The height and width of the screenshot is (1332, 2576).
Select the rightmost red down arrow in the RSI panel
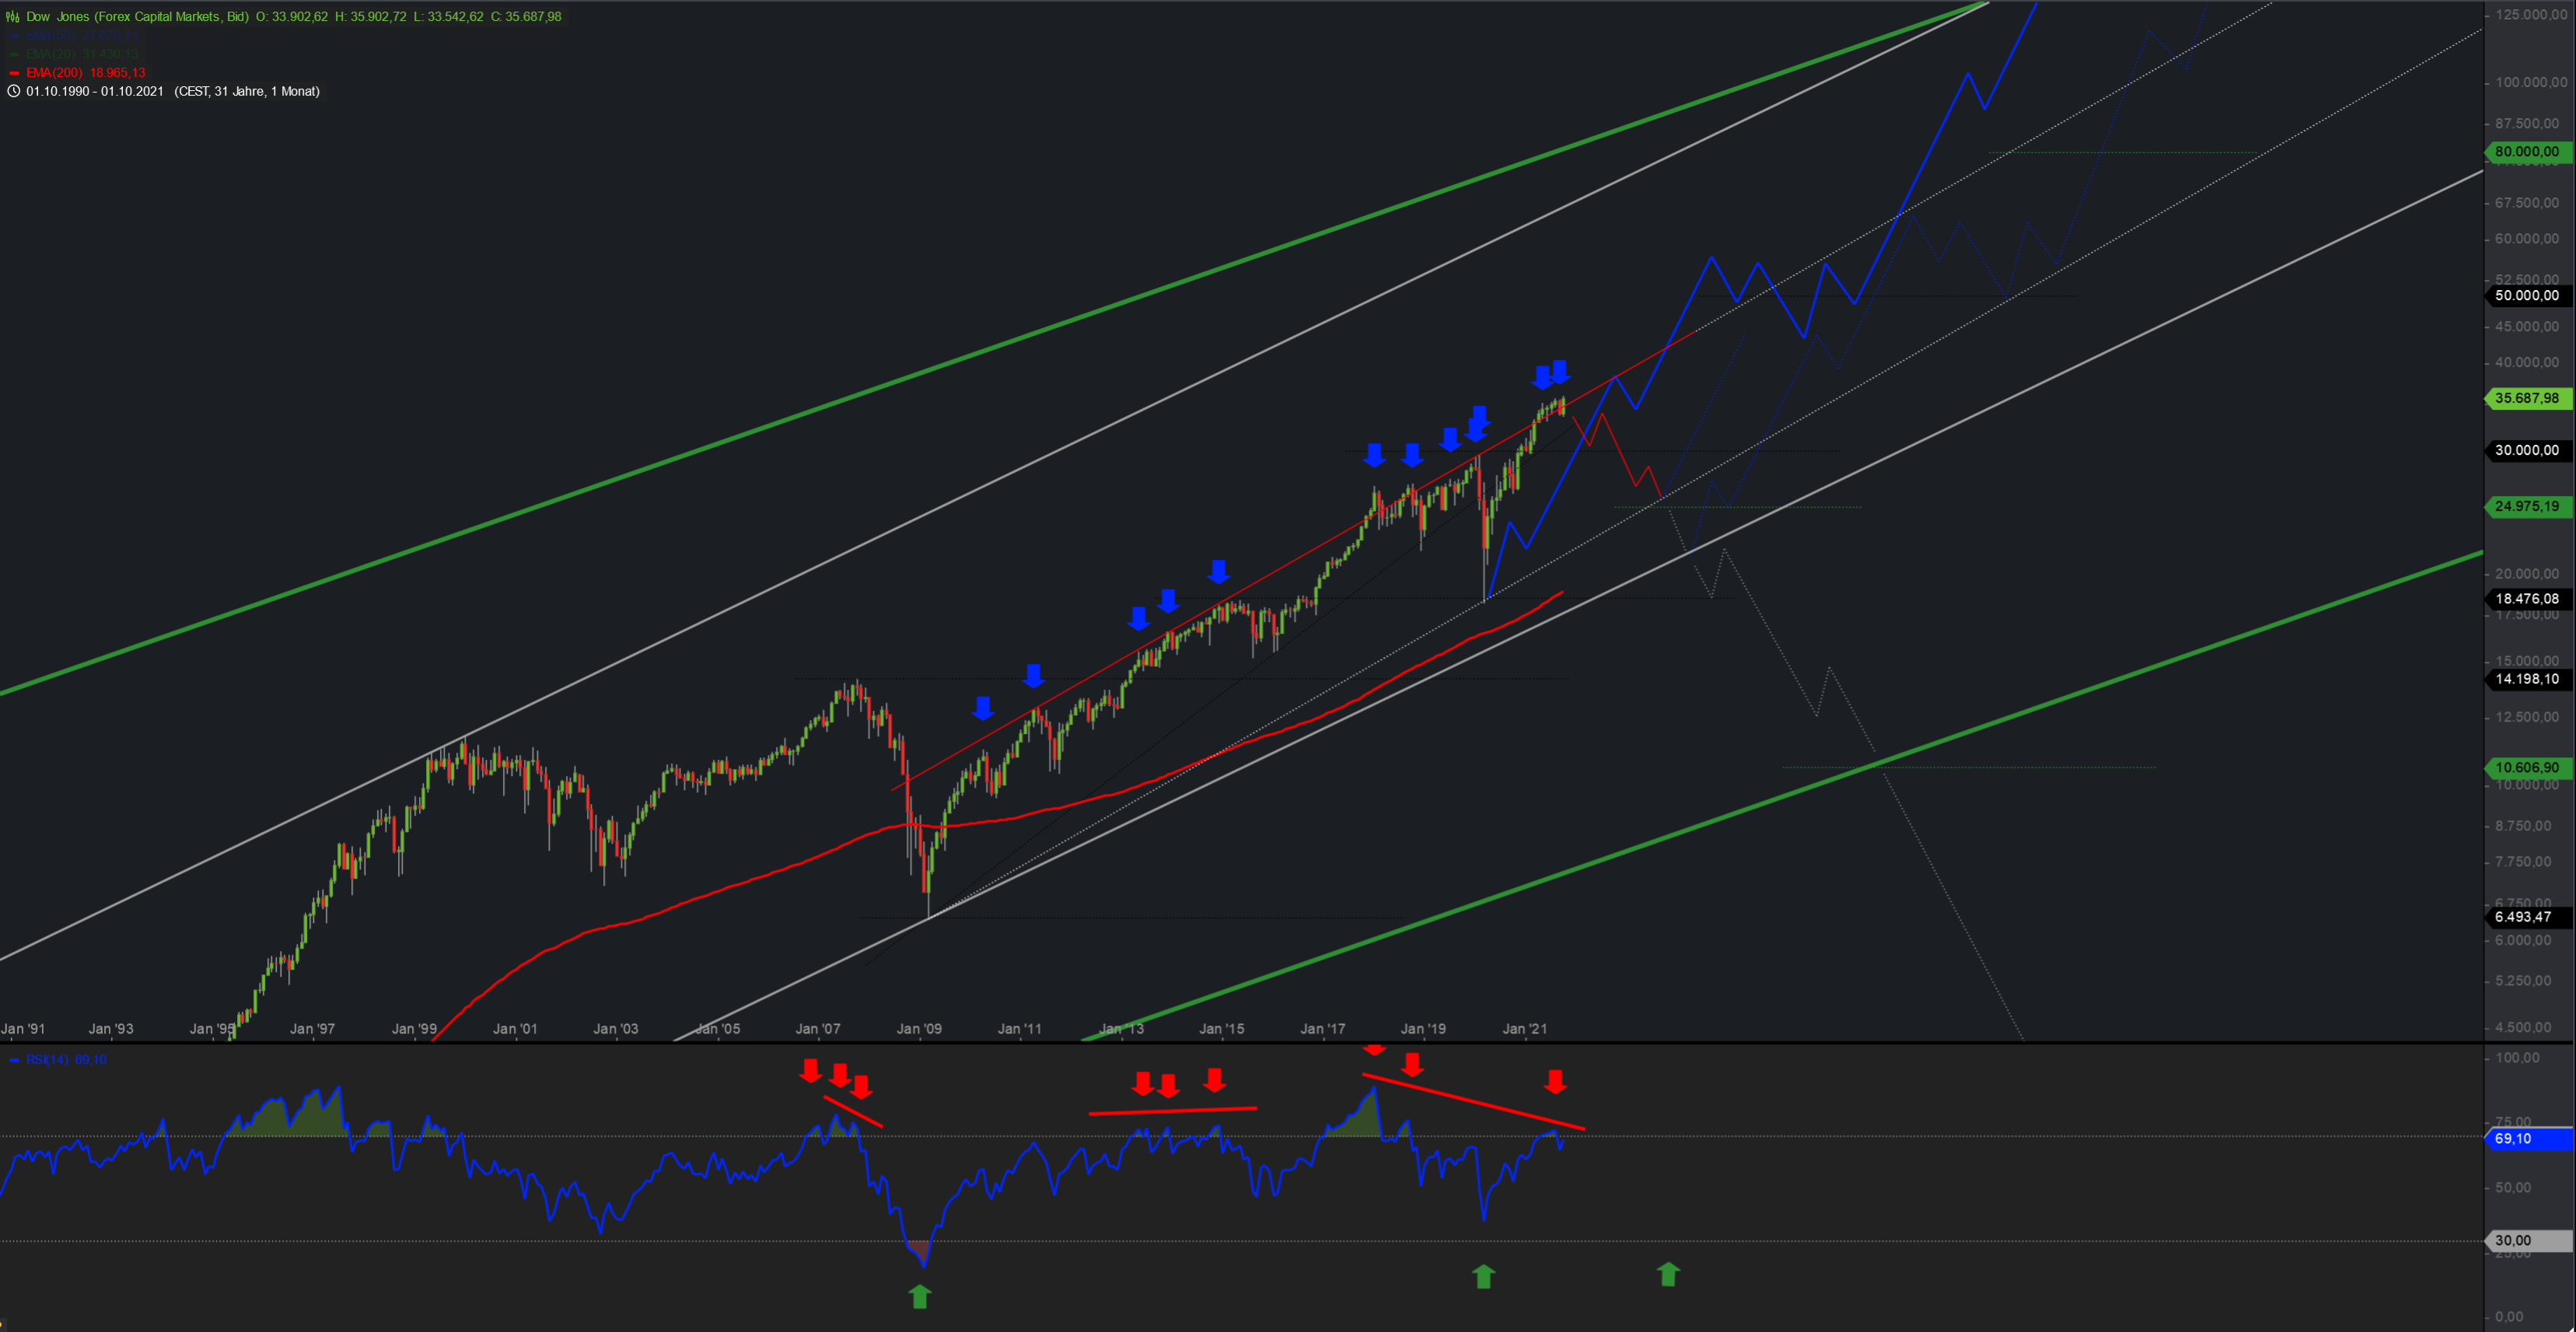point(1554,1081)
